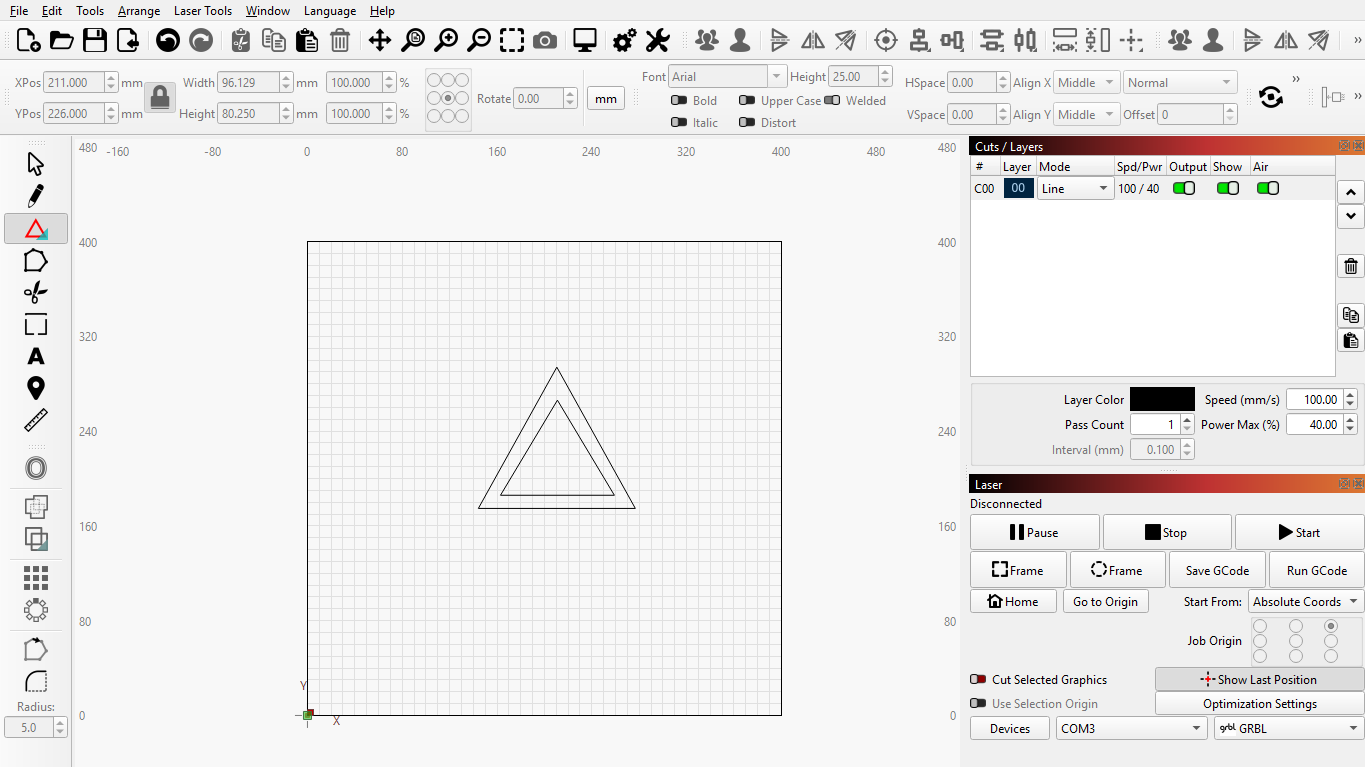The width and height of the screenshot is (1365, 767).
Task: Toggle the Bold font switch
Action: [x=680, y=101]
